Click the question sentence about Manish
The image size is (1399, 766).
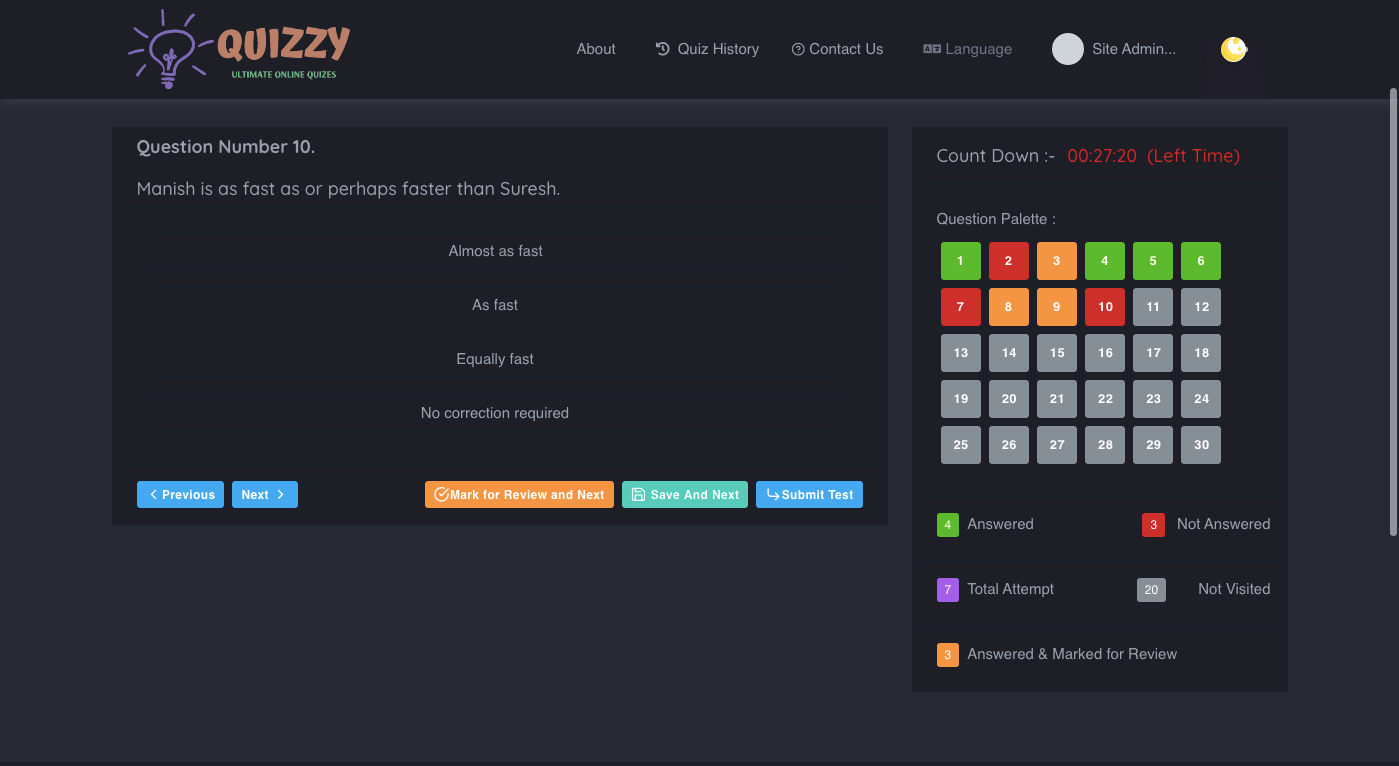pos(348,188)
